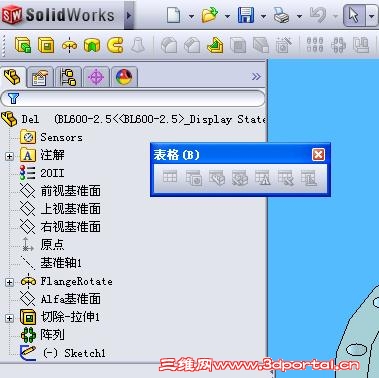
Task: Expand the FlangeRotate feature
Action: click(x=9, y=282)
